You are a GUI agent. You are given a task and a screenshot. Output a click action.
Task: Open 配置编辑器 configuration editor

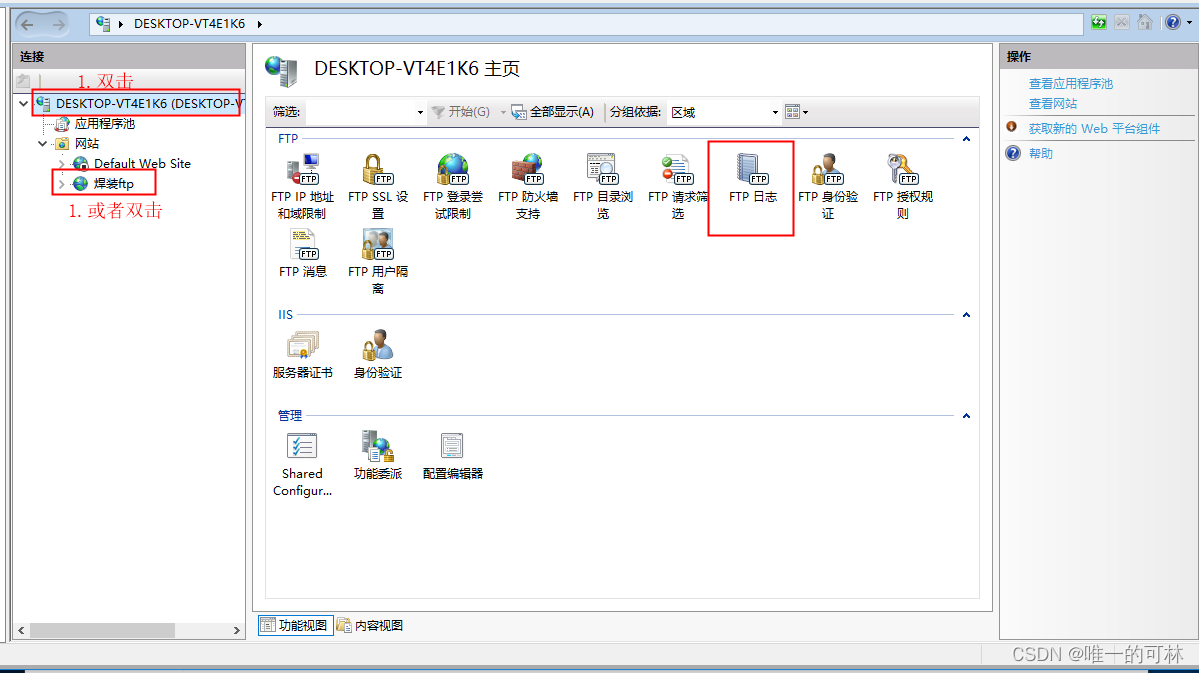tap(453, 456)
